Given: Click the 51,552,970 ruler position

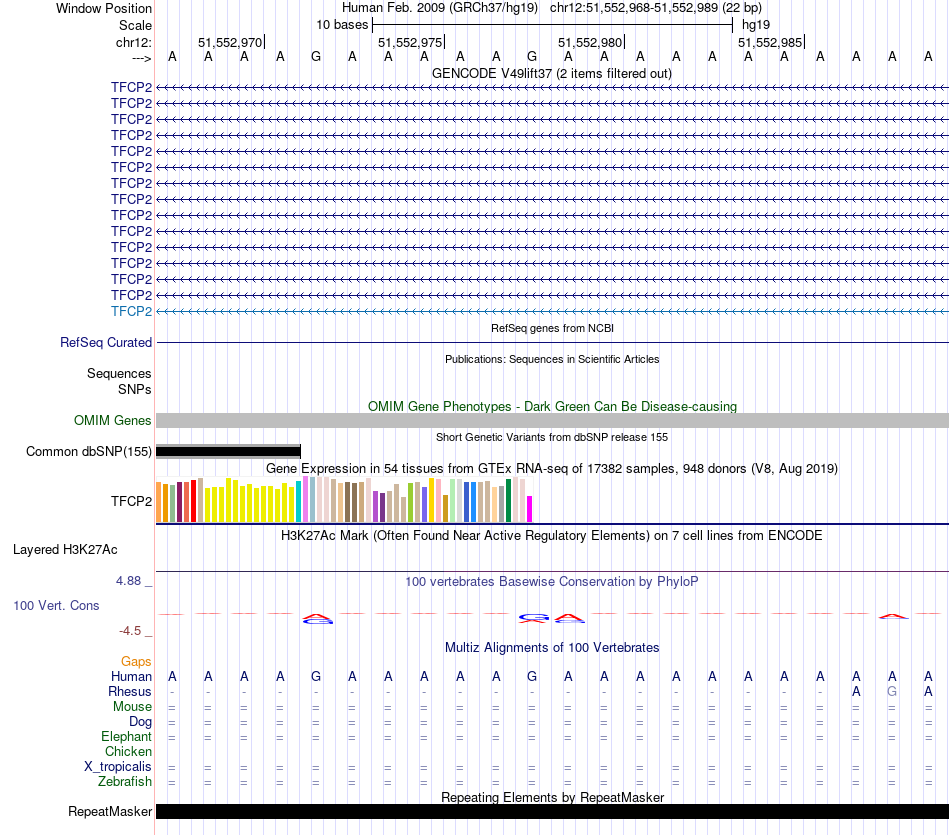Looking at the screenshot, I should coord(230,42).
